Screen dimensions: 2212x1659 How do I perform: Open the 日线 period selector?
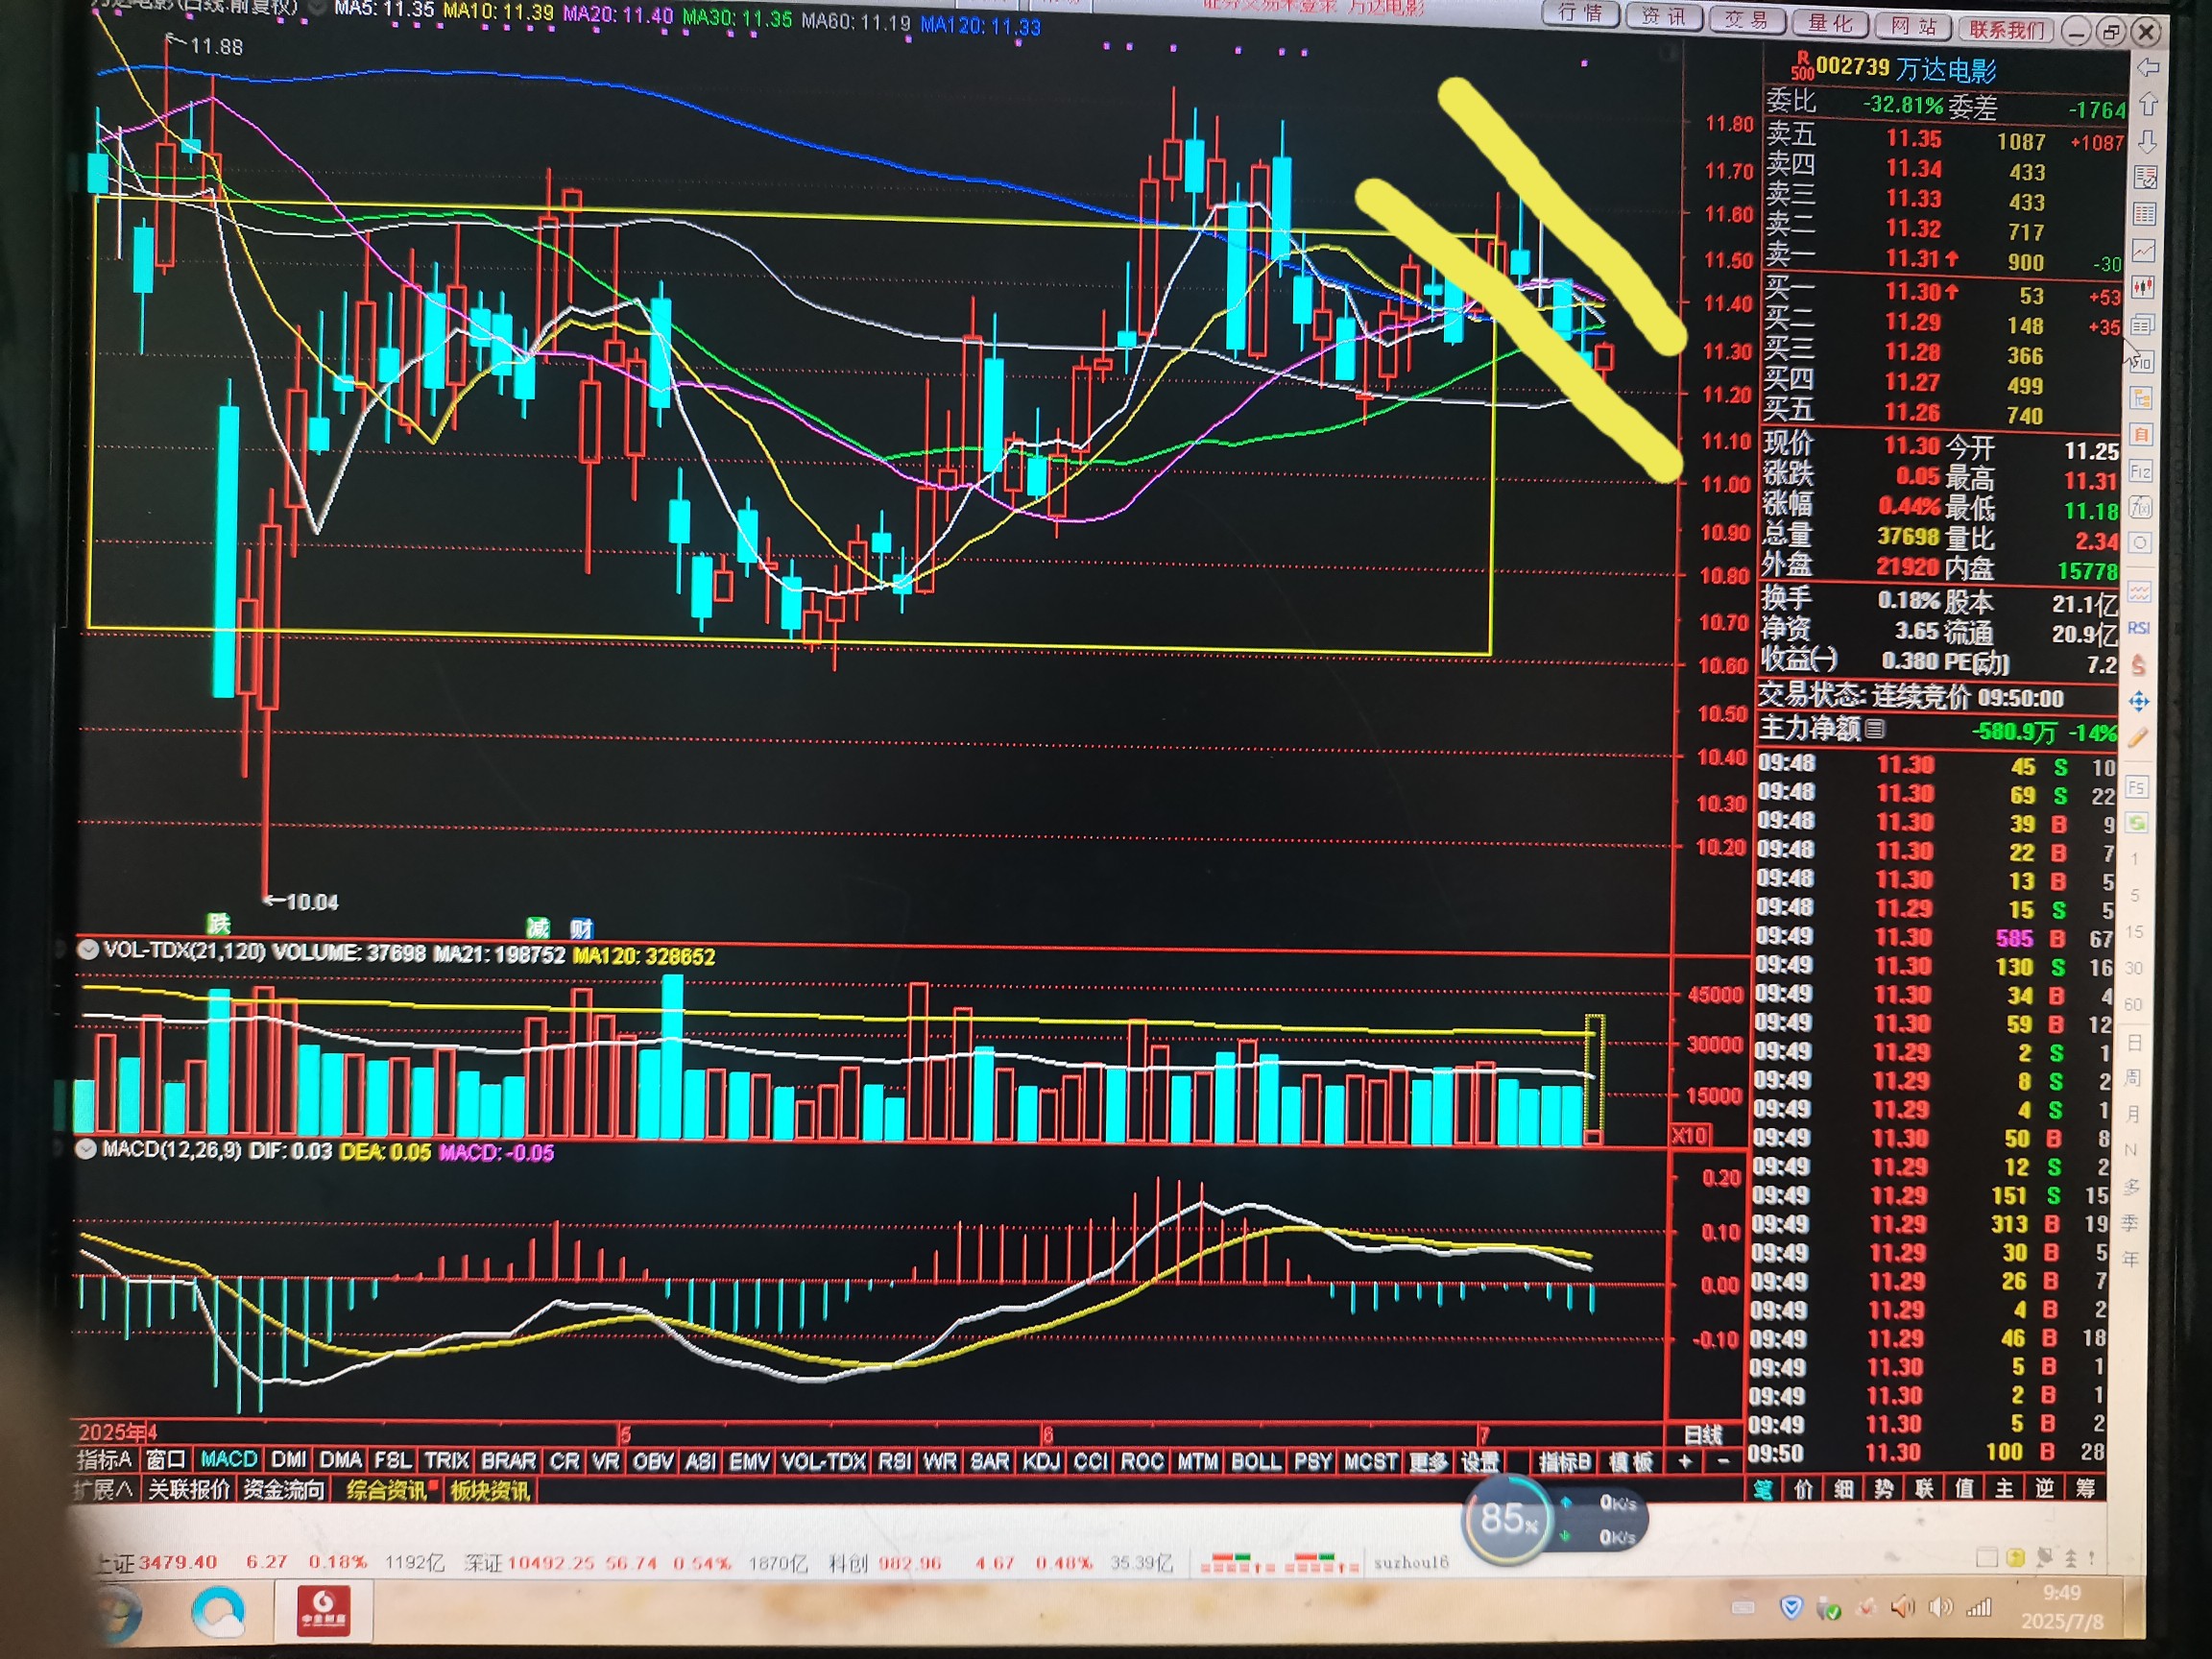tap(1704, 1435)
